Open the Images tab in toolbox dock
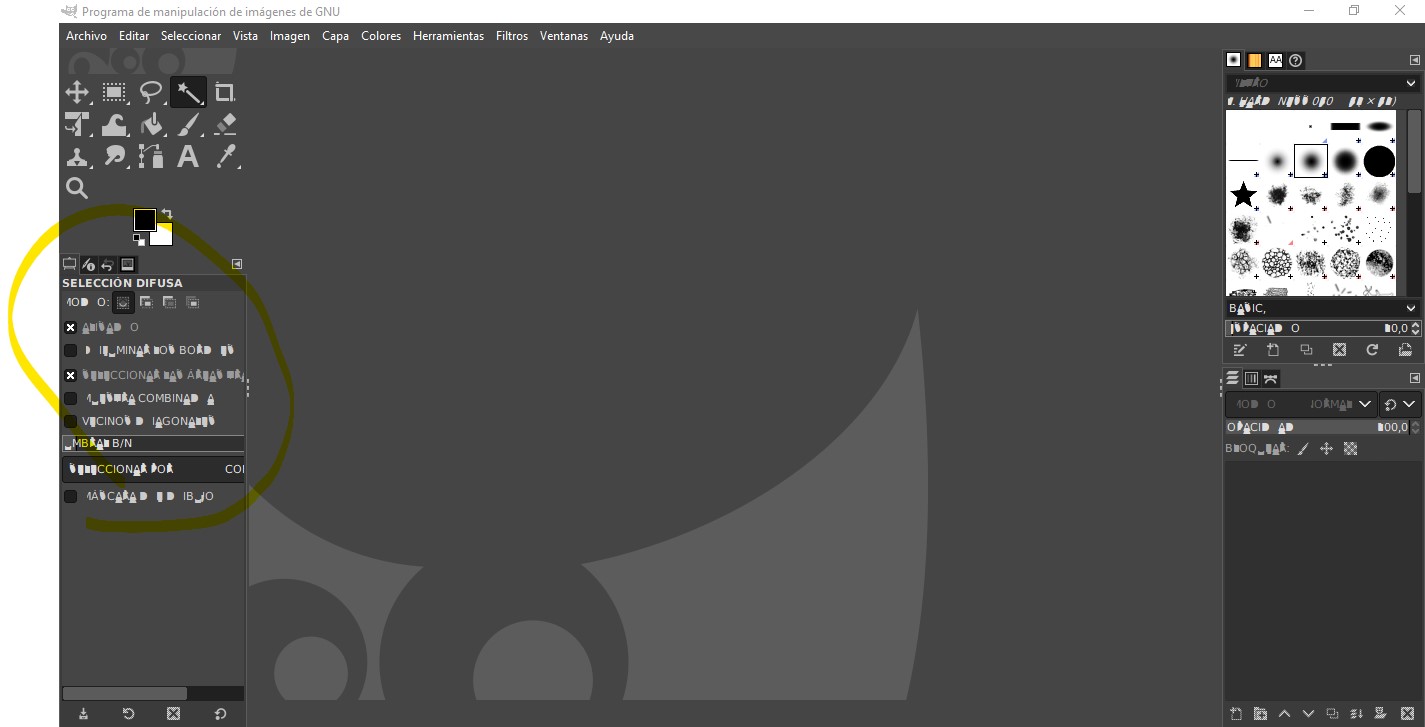 point(127,265)
